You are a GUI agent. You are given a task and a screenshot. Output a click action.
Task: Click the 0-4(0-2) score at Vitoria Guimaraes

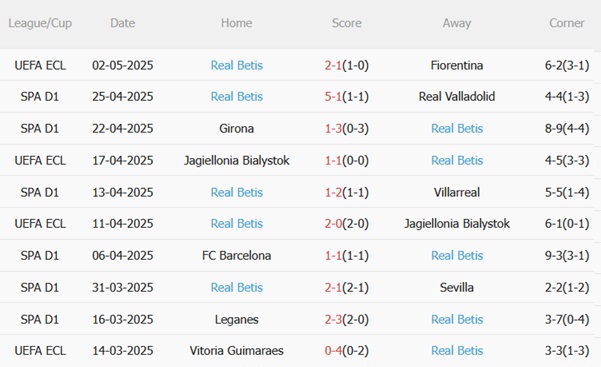(346, 351)
